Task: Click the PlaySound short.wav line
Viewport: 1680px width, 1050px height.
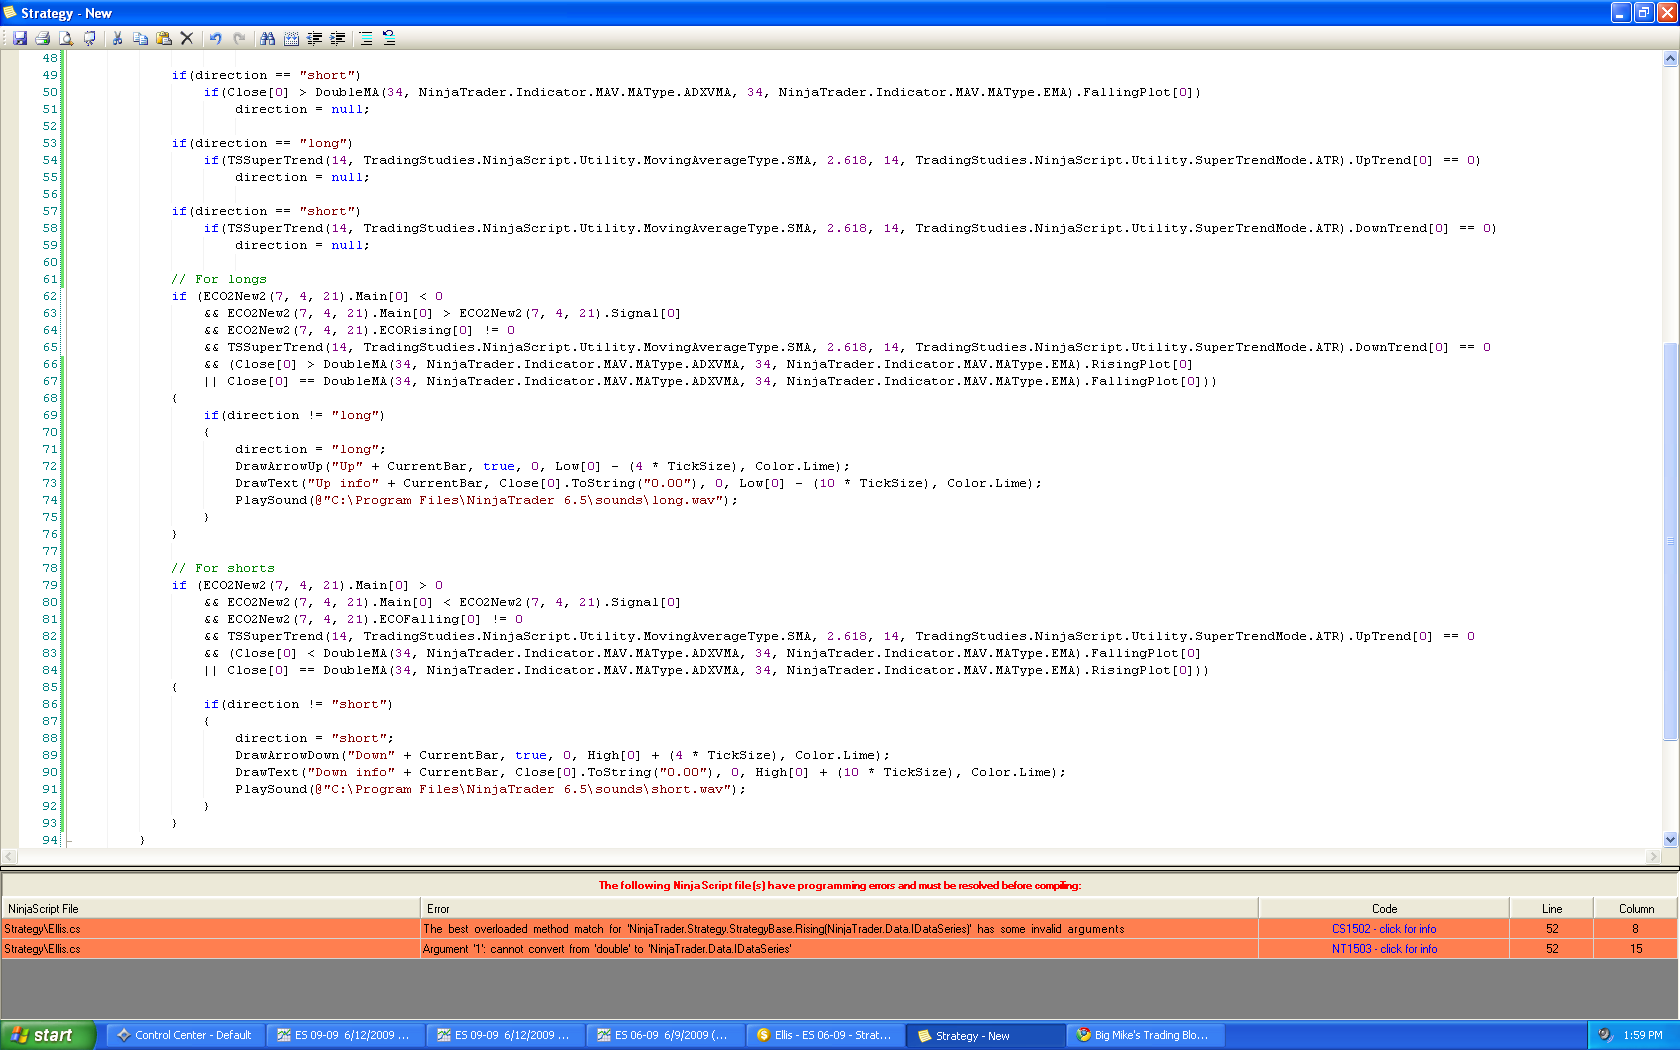Action: tap(490, 789)
